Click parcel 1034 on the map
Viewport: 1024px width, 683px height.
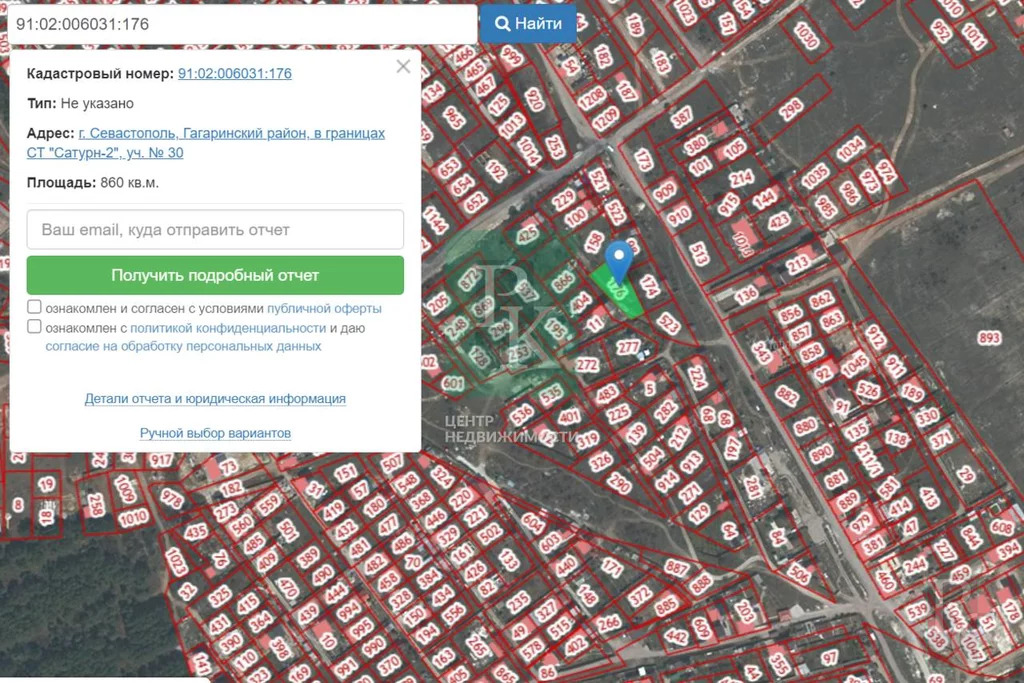pyautogui.click(x=850, y=148)
